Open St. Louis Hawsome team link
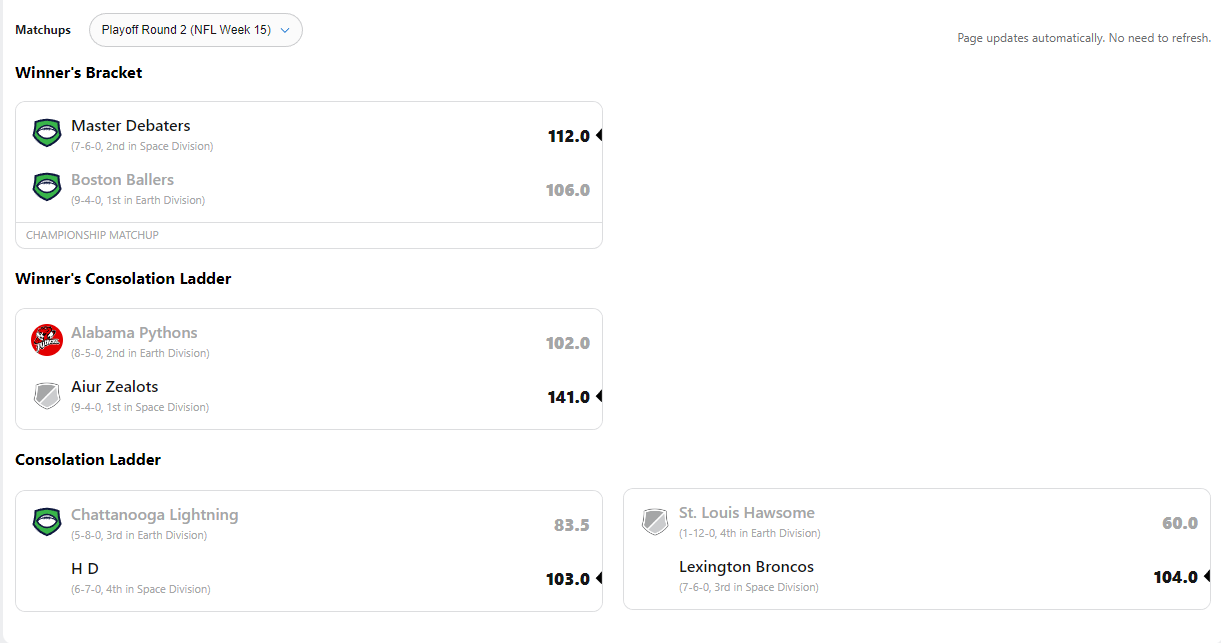The width and height of the screenshot is (1221, 643). pyautogui.click(x=746, y=513)
